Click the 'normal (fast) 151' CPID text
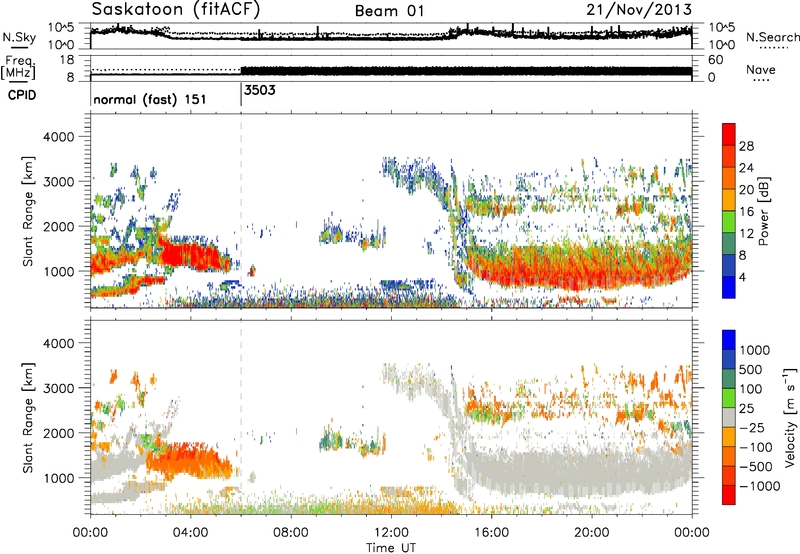 [150, 99]
